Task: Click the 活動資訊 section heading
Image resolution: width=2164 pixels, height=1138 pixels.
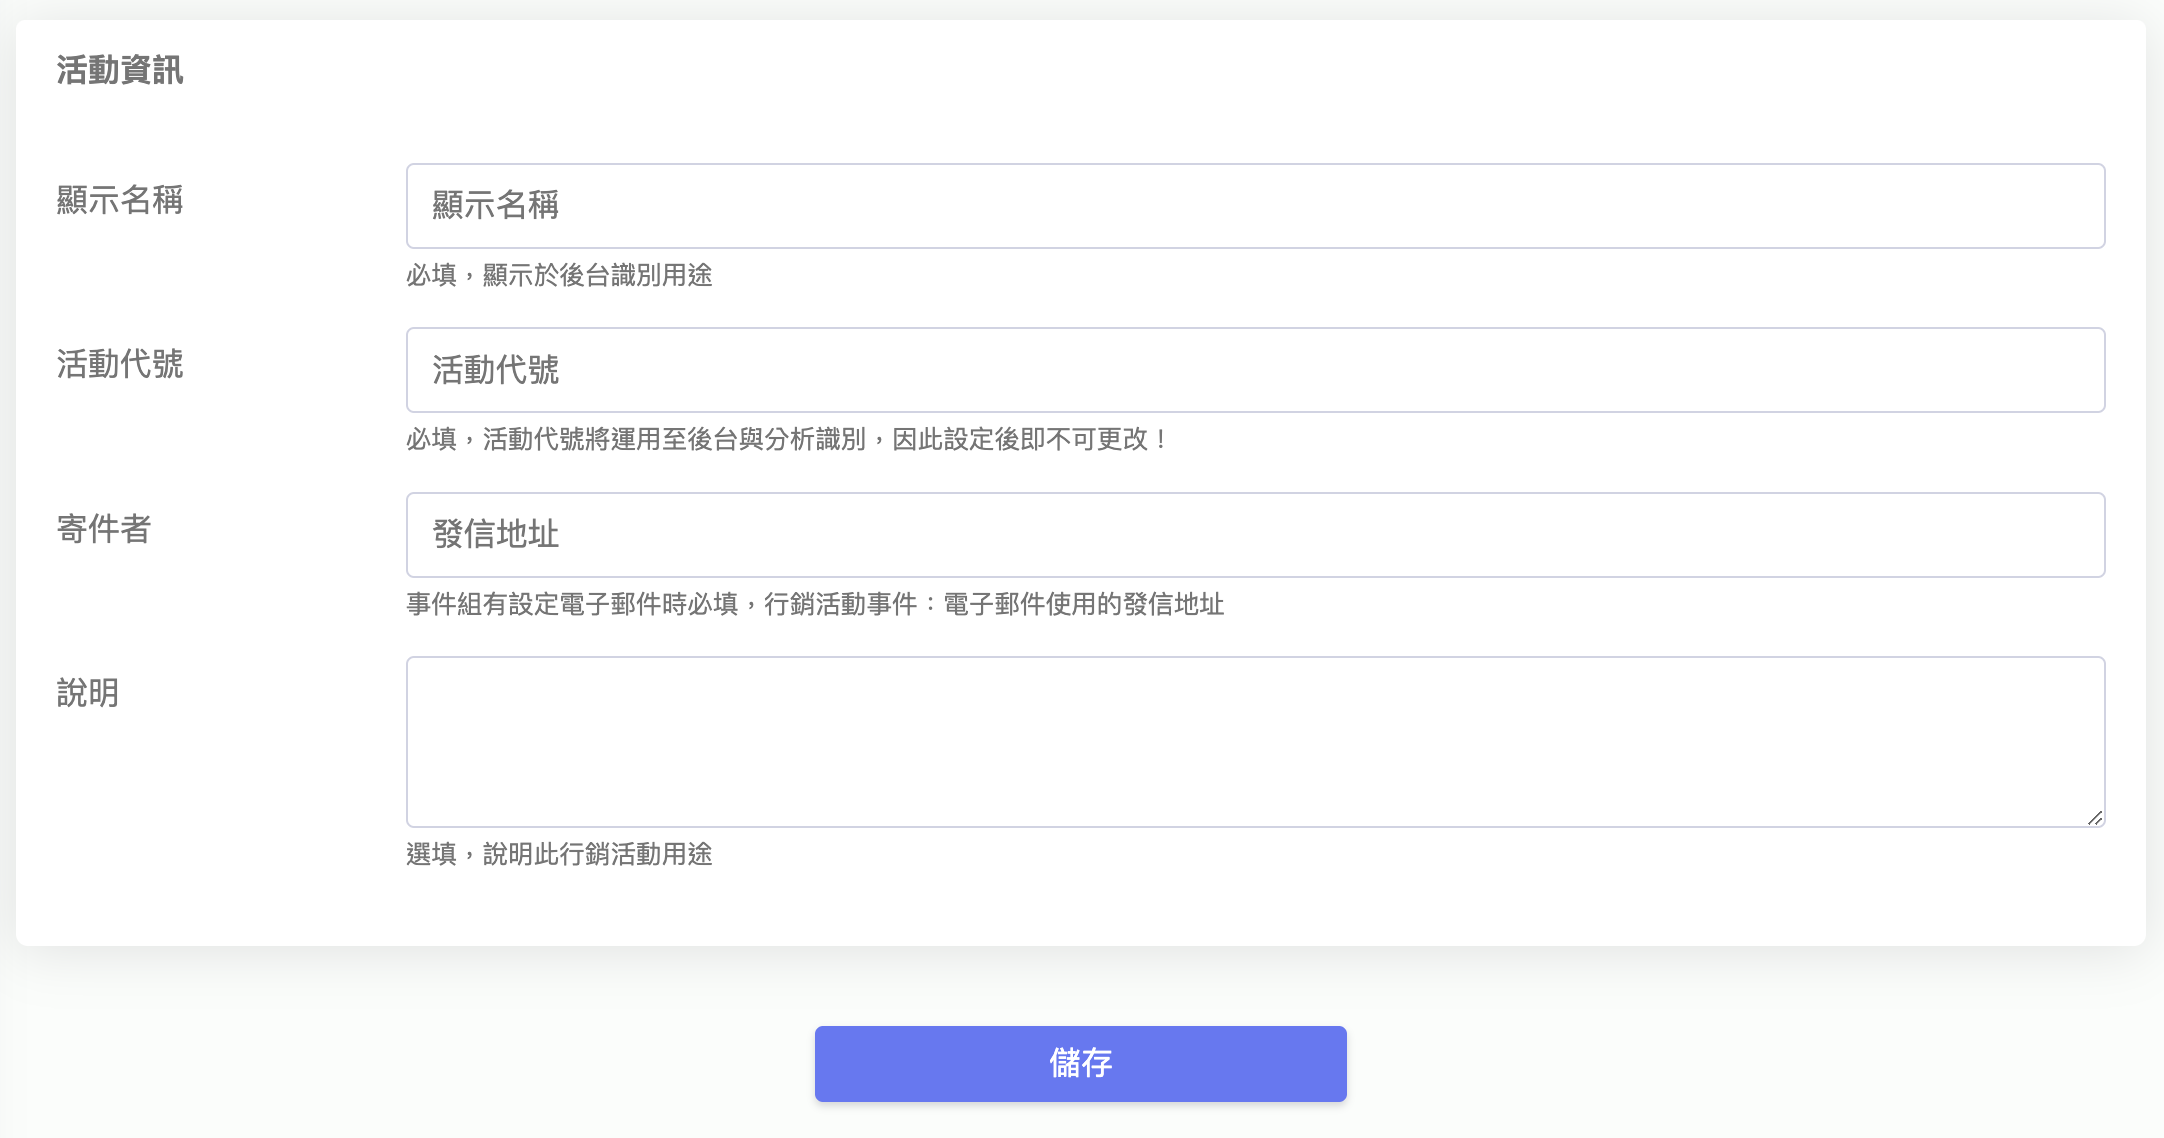Action: pos(120,70)
